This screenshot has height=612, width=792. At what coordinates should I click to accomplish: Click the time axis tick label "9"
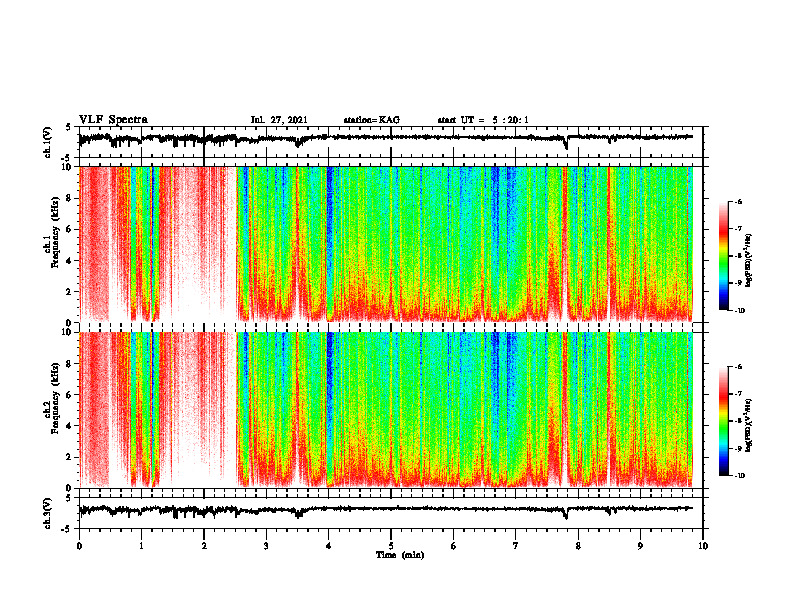640,546
